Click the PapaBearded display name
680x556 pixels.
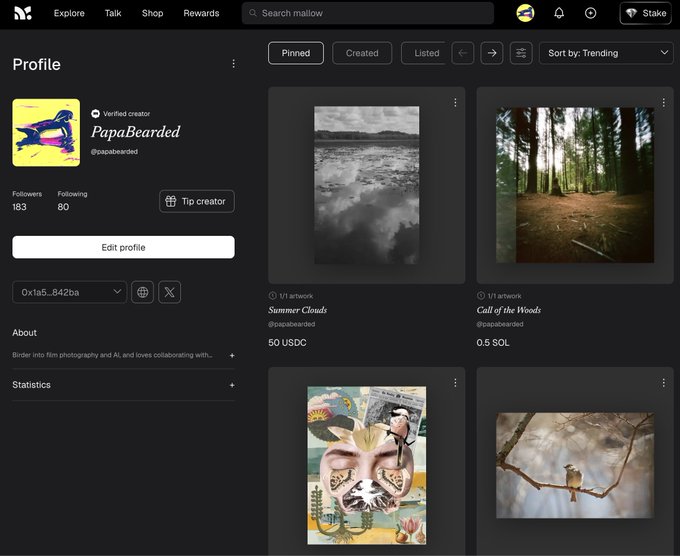[x=135, y=132]
